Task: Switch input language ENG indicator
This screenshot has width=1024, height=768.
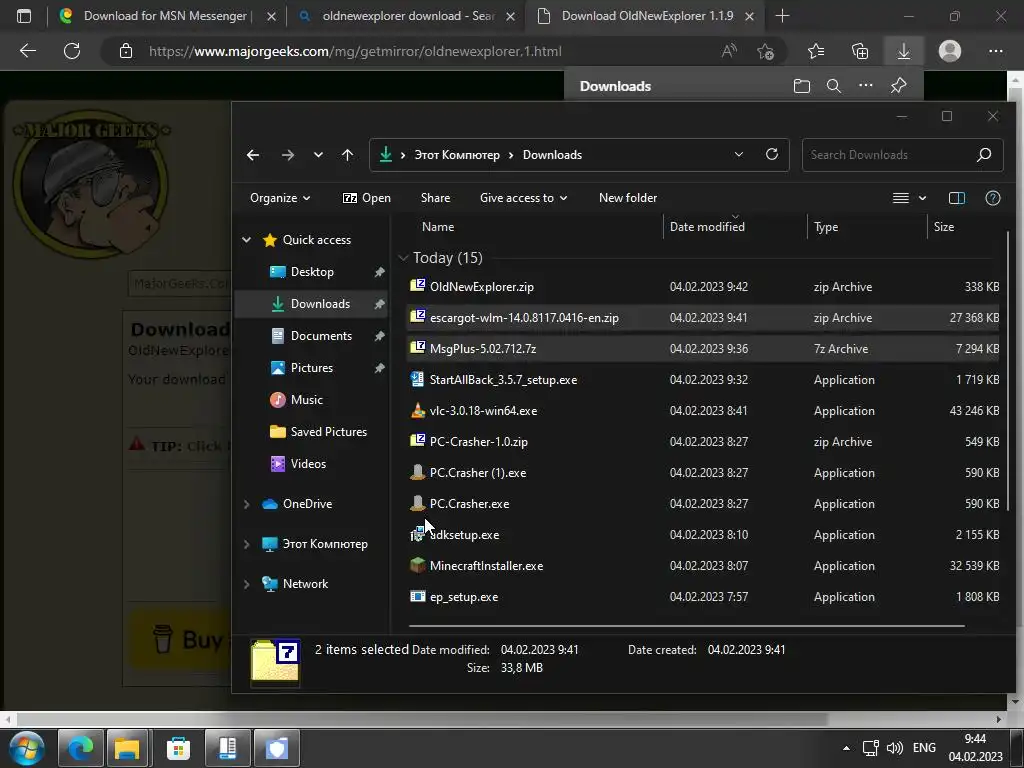Action: (x=924, y=748)
